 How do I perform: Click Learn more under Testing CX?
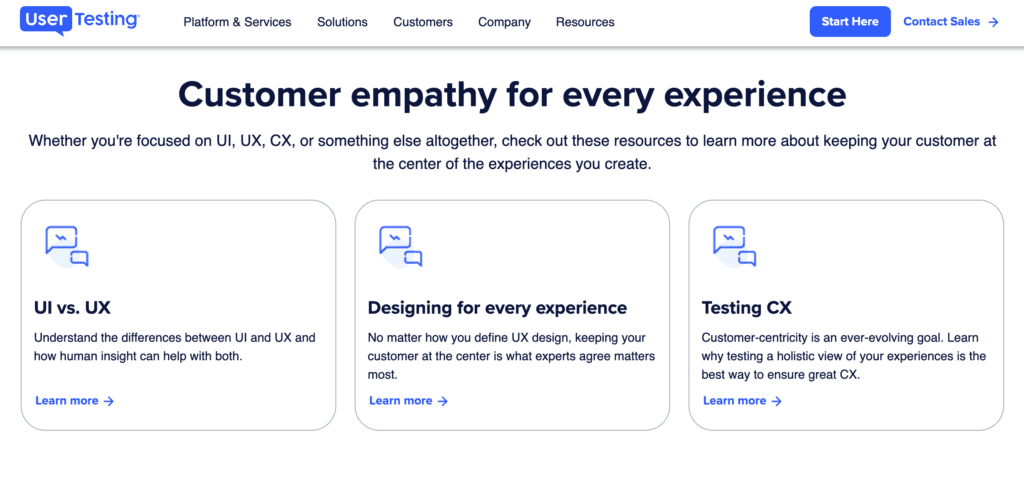coord(735,401)
